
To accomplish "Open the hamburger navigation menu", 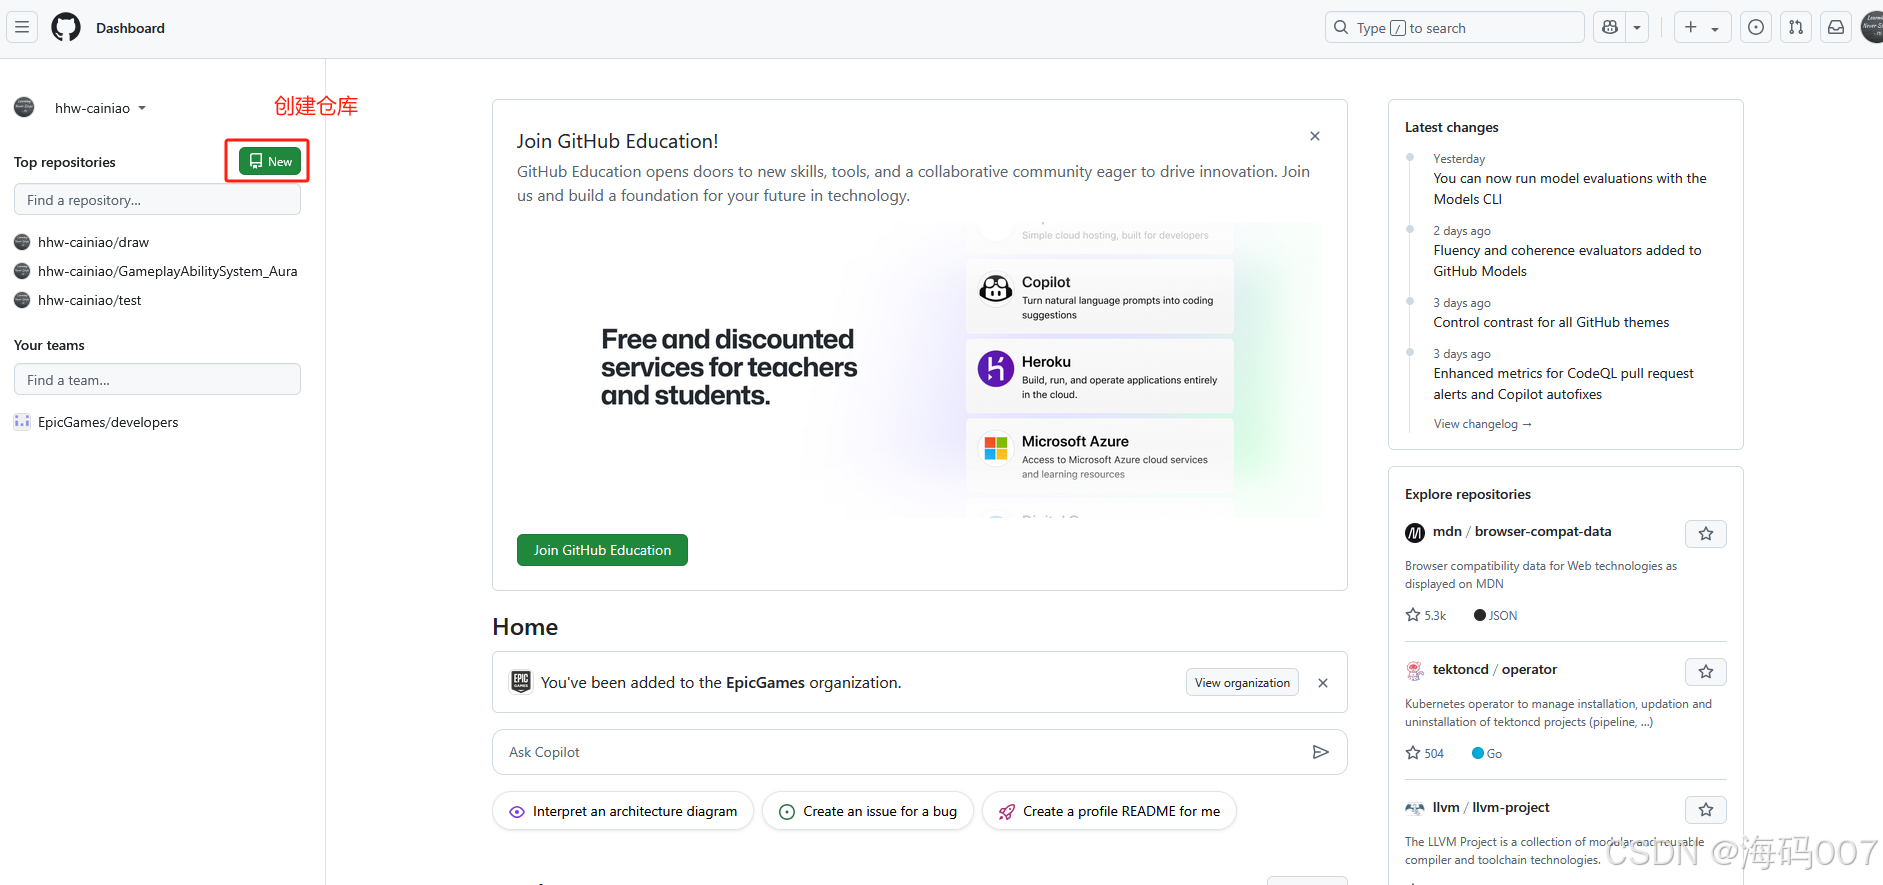I will pyautogui.click(x=22, y=27).
